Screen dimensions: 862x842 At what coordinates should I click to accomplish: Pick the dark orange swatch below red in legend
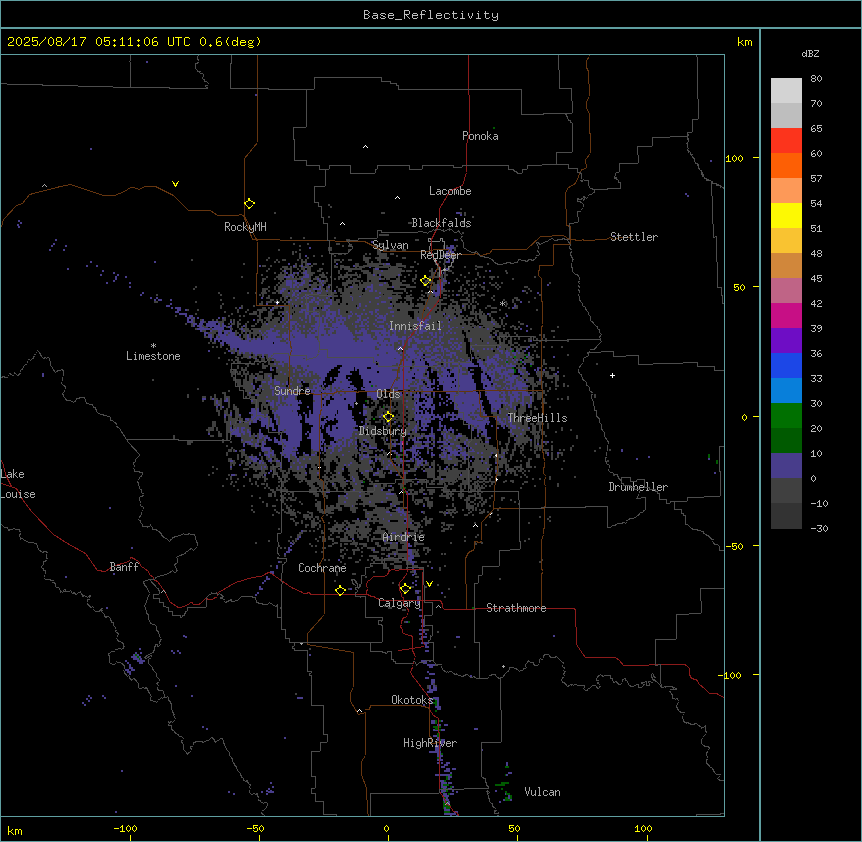pos(786,165)
